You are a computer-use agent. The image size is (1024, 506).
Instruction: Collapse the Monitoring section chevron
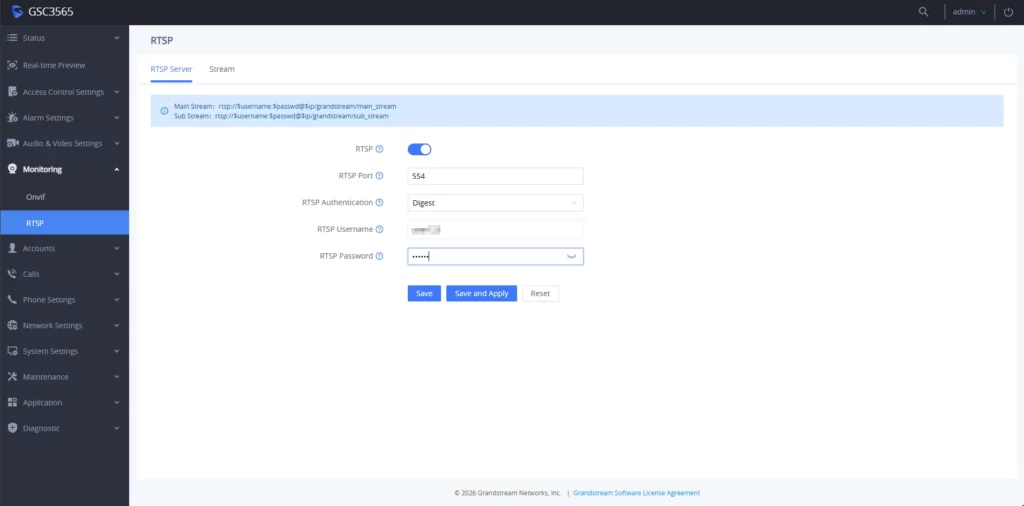pyautogui.click(x=117, y=169)
